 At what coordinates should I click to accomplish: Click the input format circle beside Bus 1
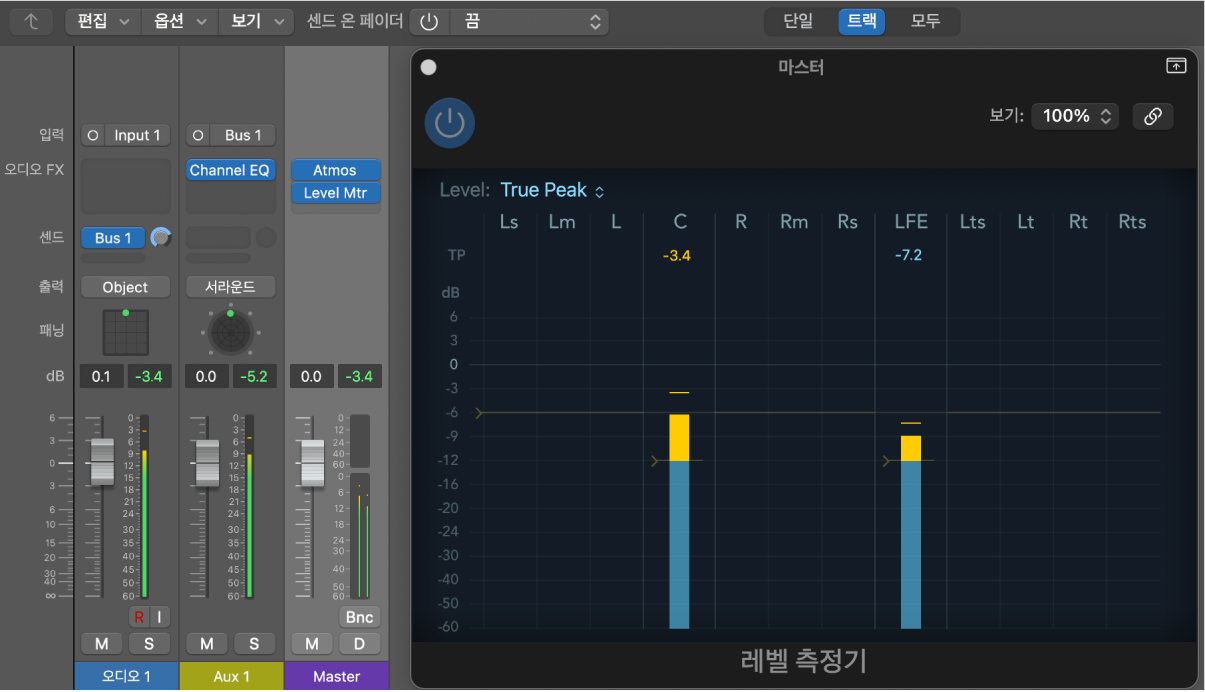(199, 135)
